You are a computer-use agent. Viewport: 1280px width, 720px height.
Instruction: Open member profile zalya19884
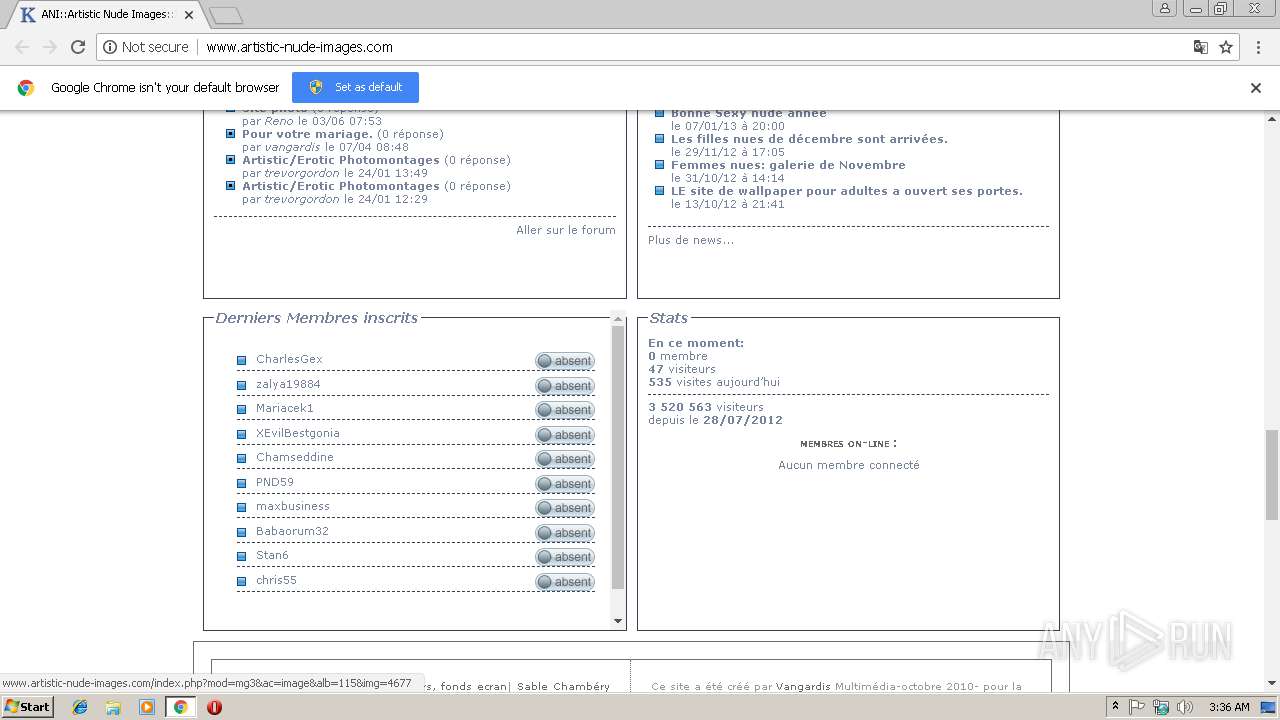pos(288,384)
